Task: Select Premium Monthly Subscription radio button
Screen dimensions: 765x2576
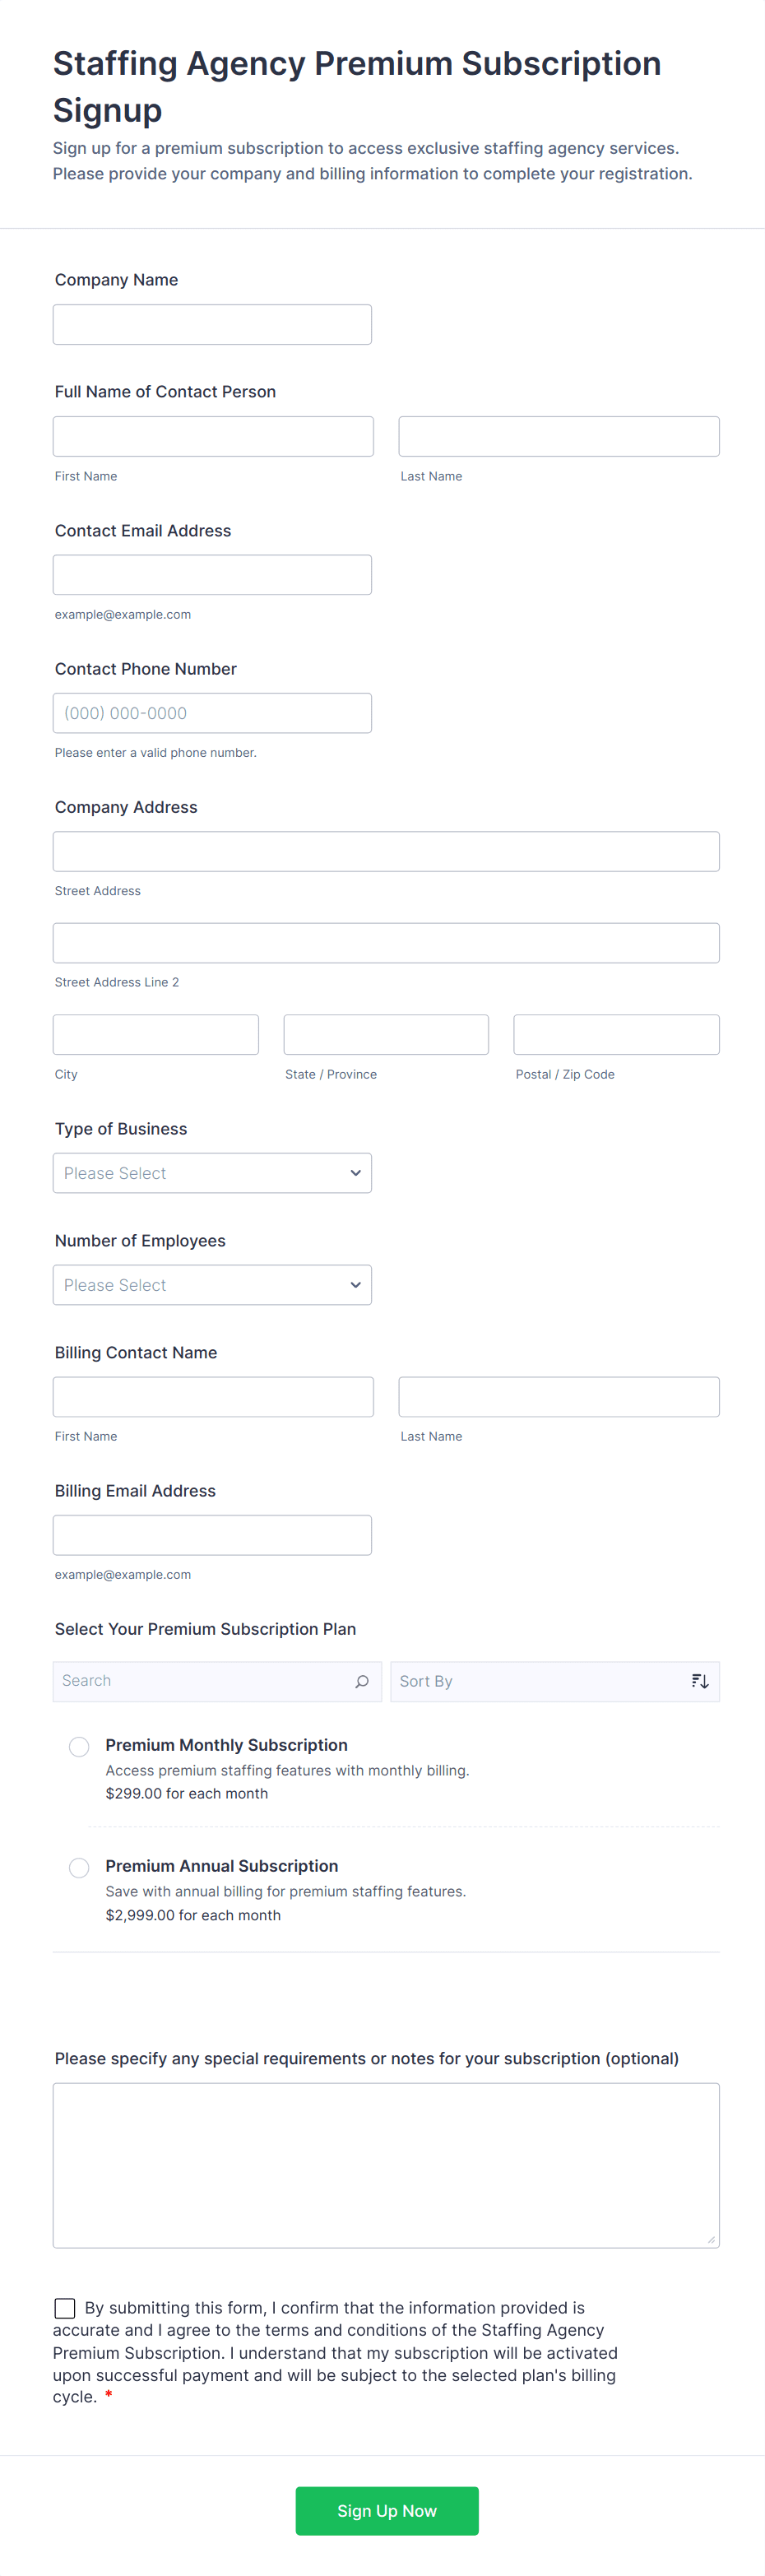Action: tap(79, 1746)
